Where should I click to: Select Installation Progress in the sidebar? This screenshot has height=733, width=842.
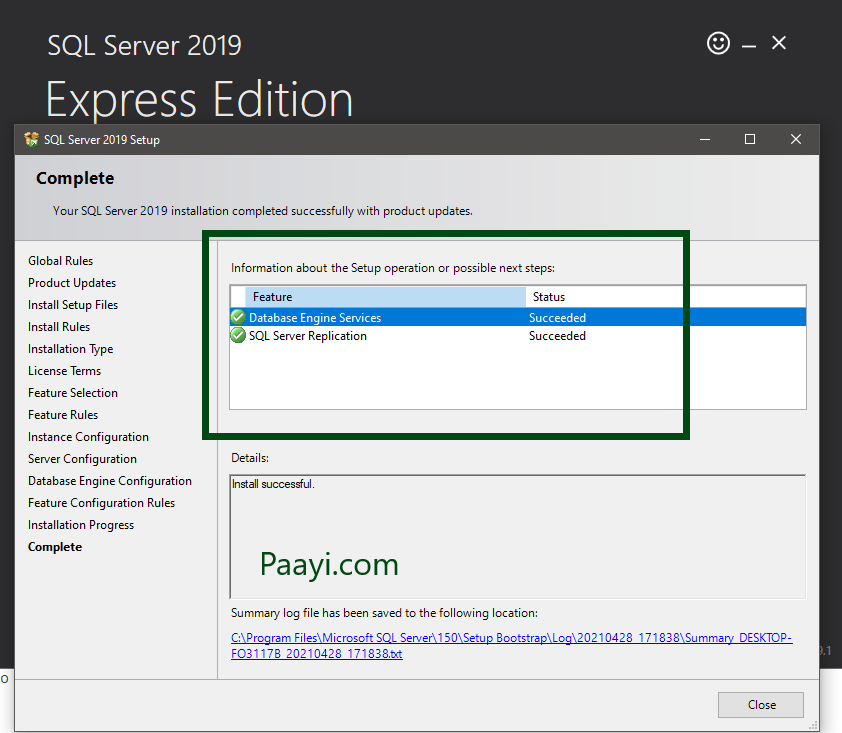tap(80, 524)
